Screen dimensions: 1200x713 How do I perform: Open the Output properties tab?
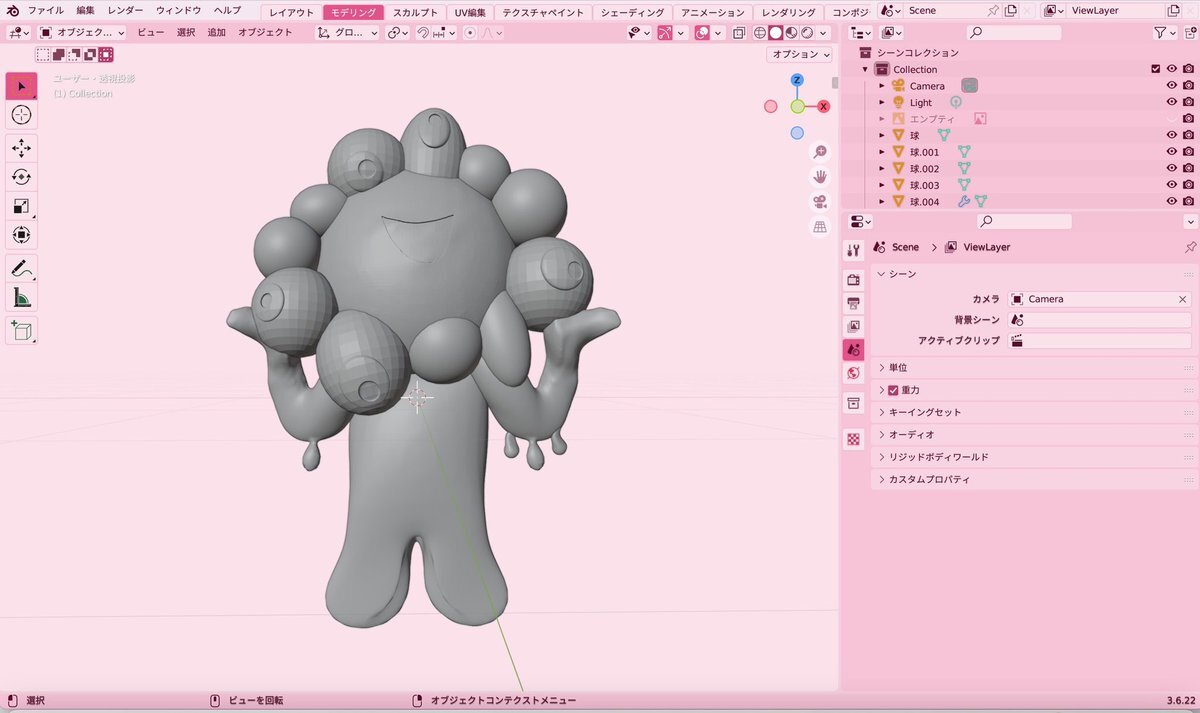[854, 303]
